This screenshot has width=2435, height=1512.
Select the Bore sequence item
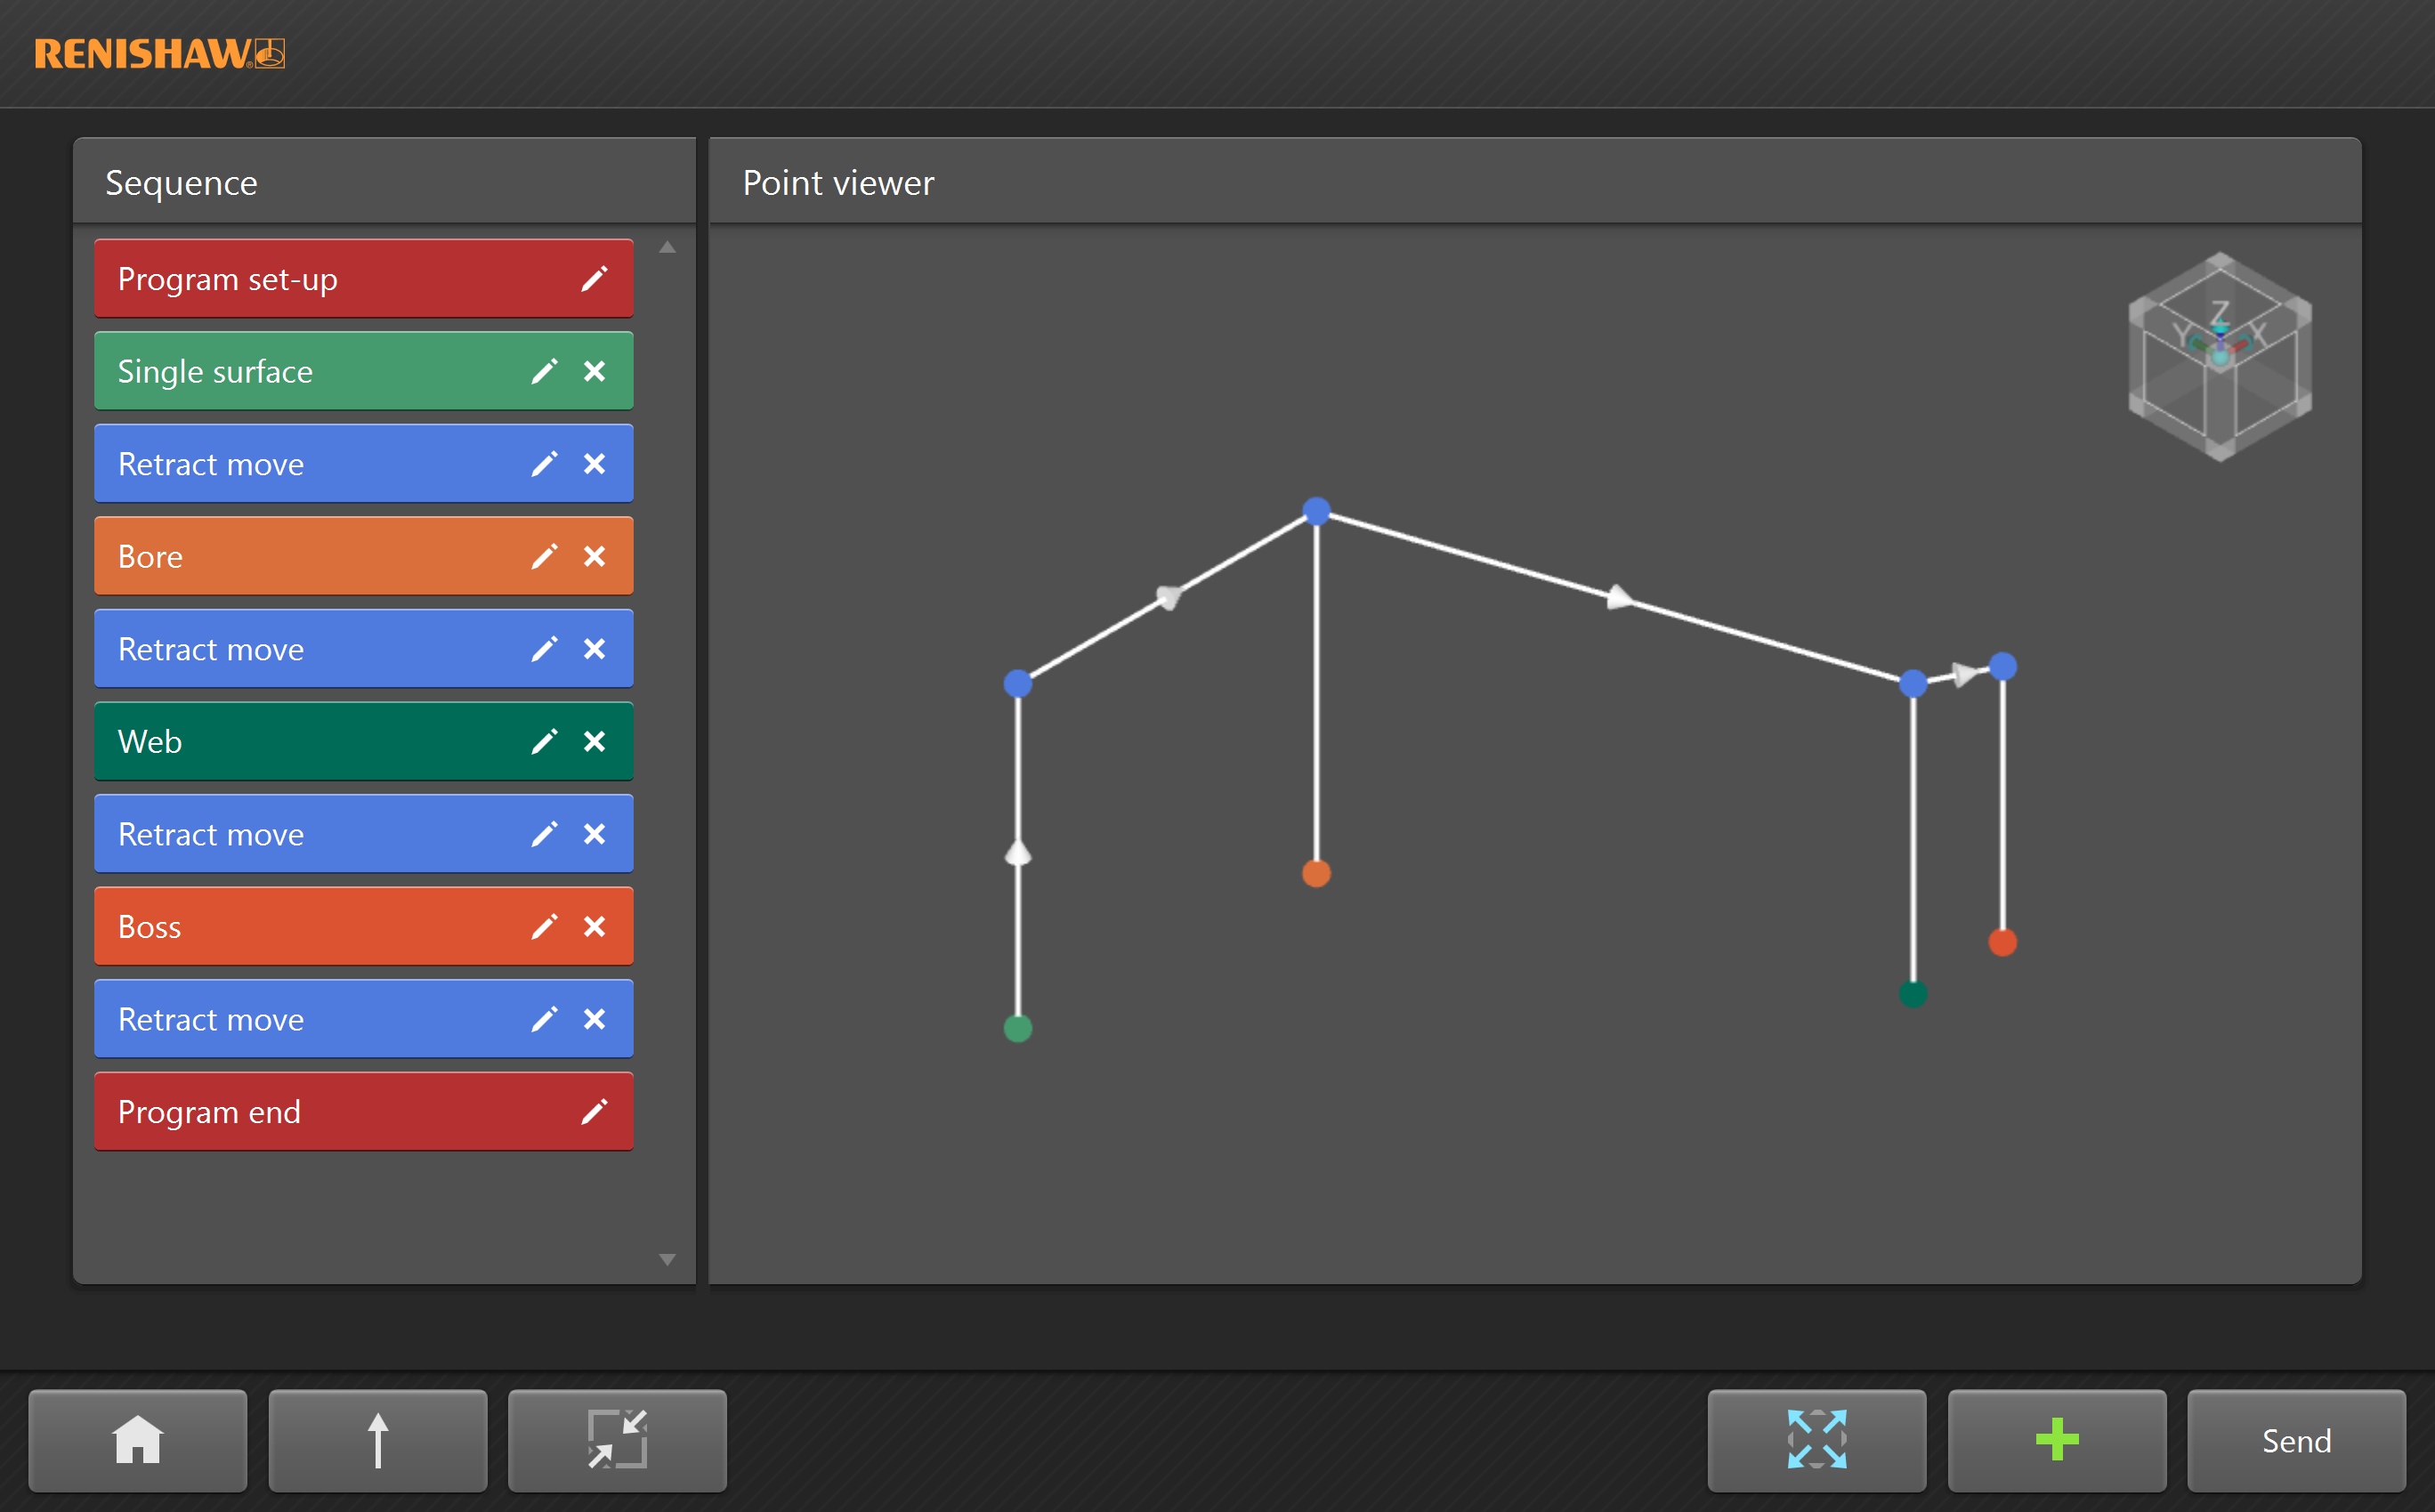click(x=300, y=557)
